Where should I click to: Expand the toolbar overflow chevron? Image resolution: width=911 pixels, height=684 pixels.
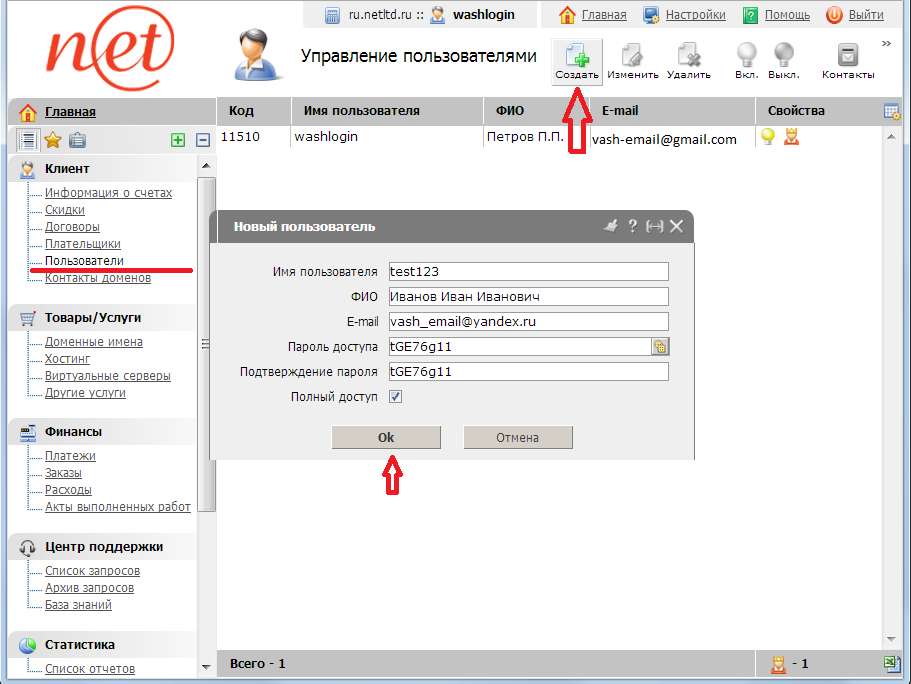point(886,43)
